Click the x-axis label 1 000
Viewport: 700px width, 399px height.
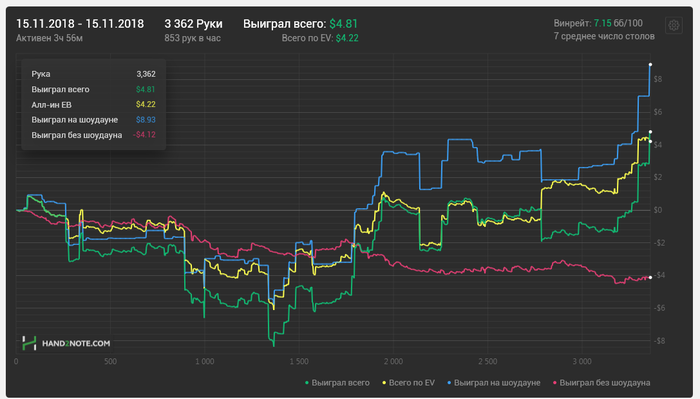[x=204, y=362]
